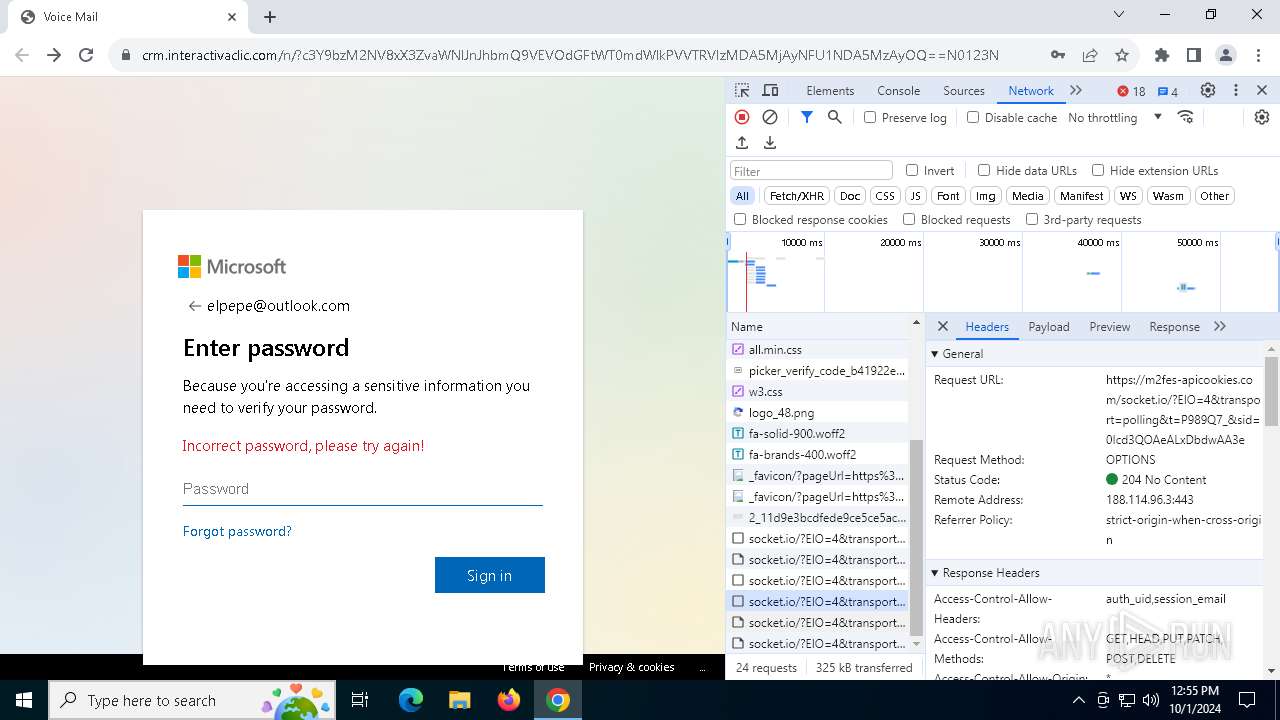Screen dimensions: 1280x720
Task: Reload the page in Chrome
Action: (86, 55)
